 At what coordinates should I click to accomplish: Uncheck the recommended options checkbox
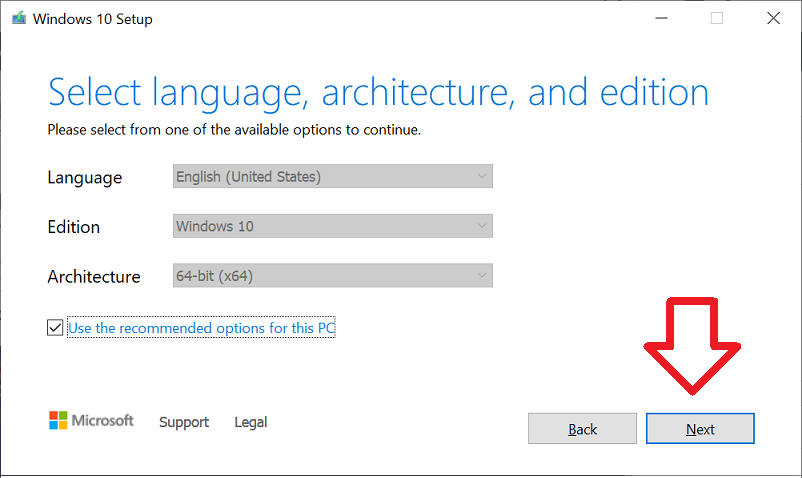coord(55,328)
